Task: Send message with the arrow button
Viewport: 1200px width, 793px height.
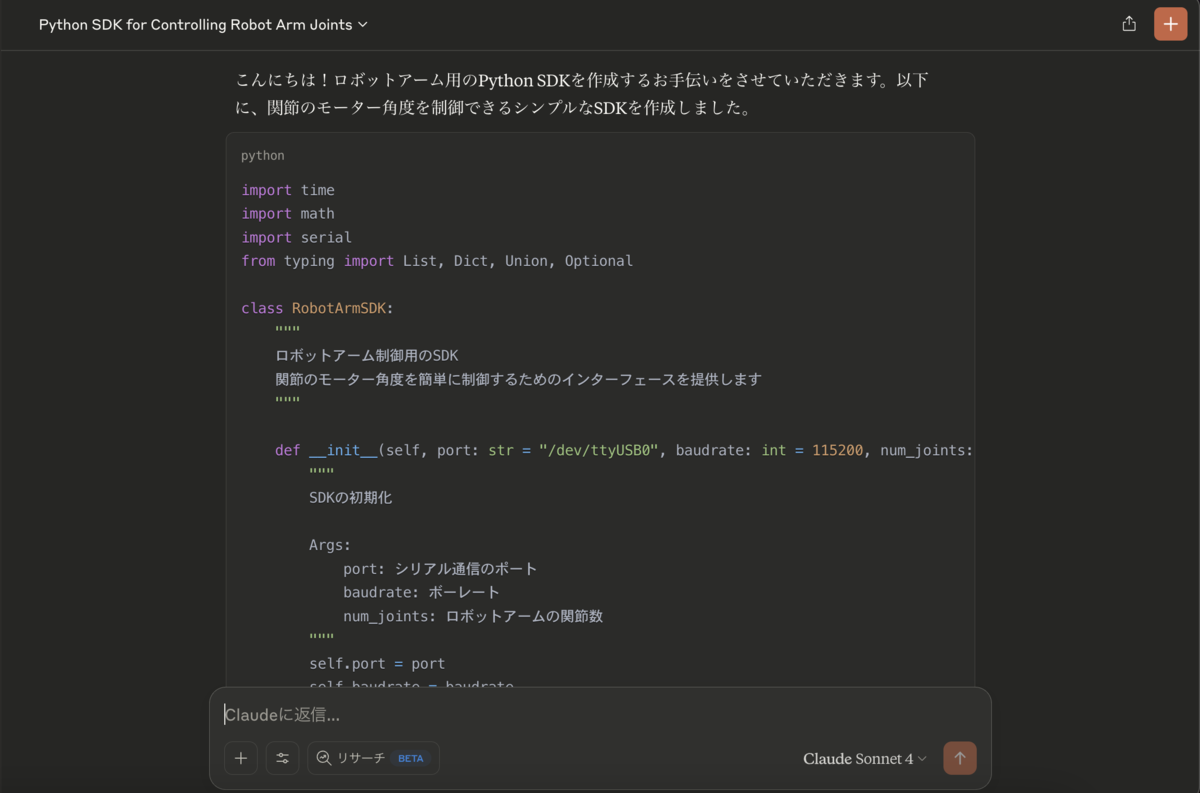Action: click(960, 758)
